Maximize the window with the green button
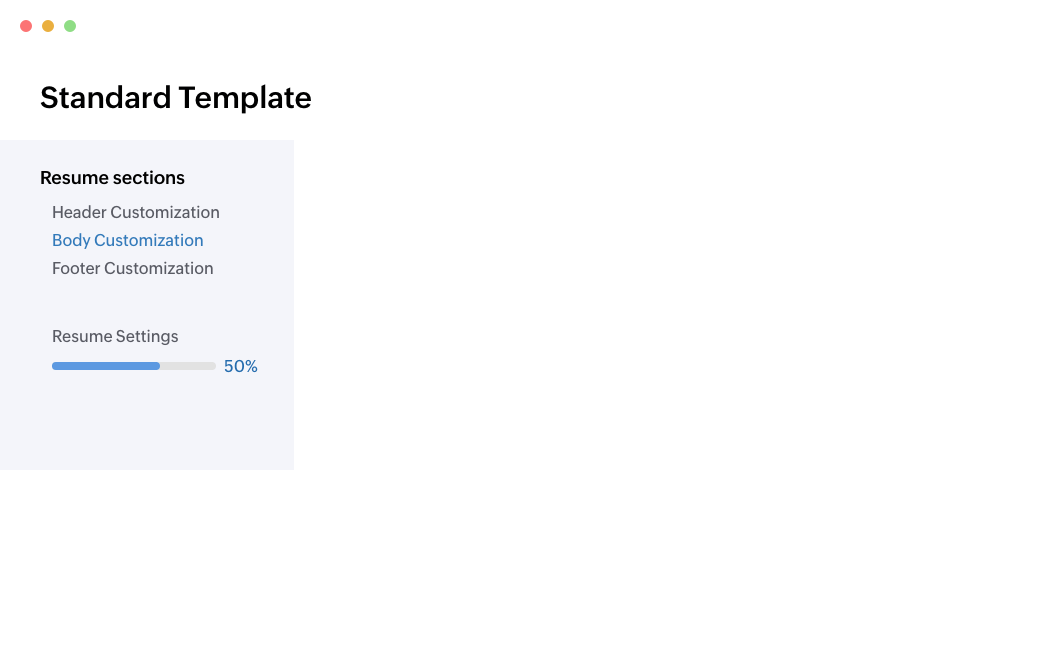This screenshot has height=660, width=1044. coord(70,26)
